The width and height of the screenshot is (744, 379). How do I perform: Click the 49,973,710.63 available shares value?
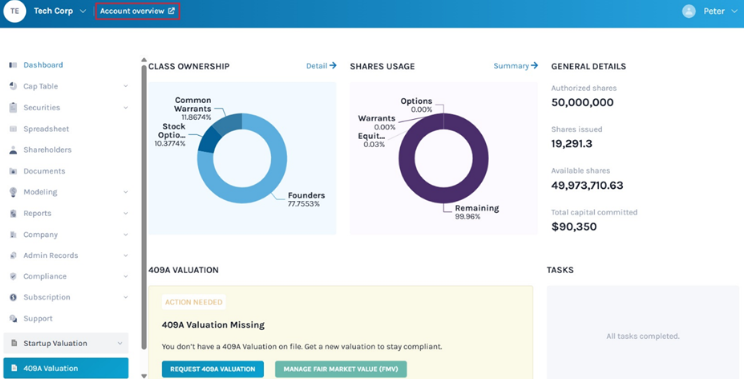[x=587, y=185]
